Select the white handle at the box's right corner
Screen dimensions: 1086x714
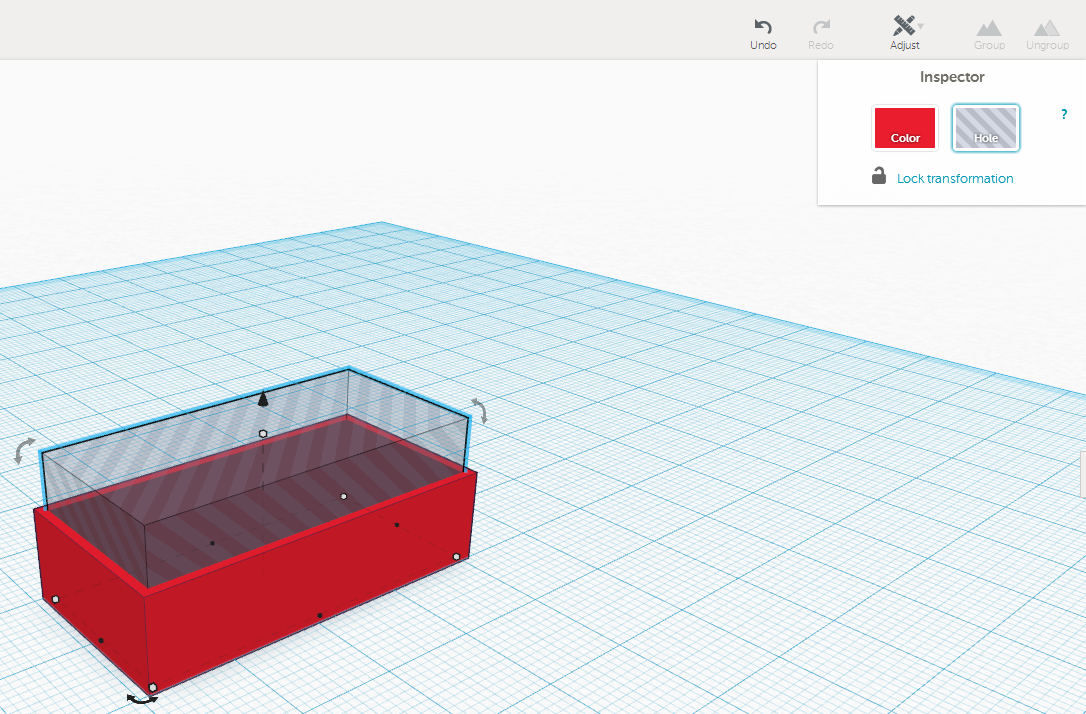click(456, 557)
